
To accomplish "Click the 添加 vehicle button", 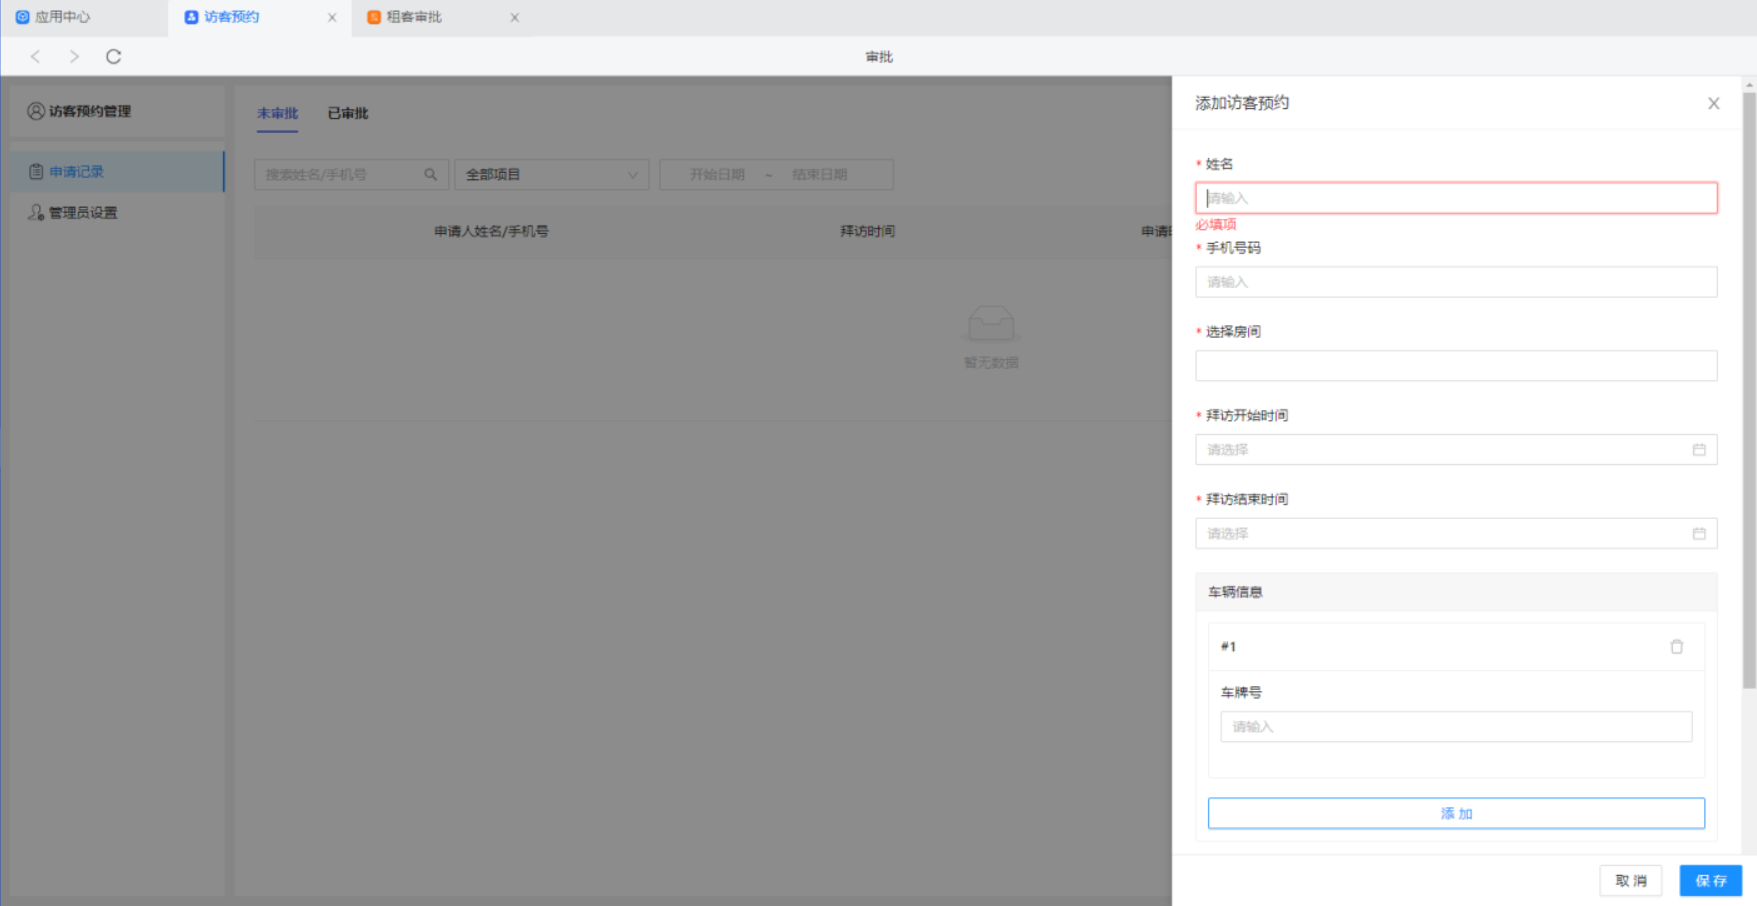I will point(1455,814).
